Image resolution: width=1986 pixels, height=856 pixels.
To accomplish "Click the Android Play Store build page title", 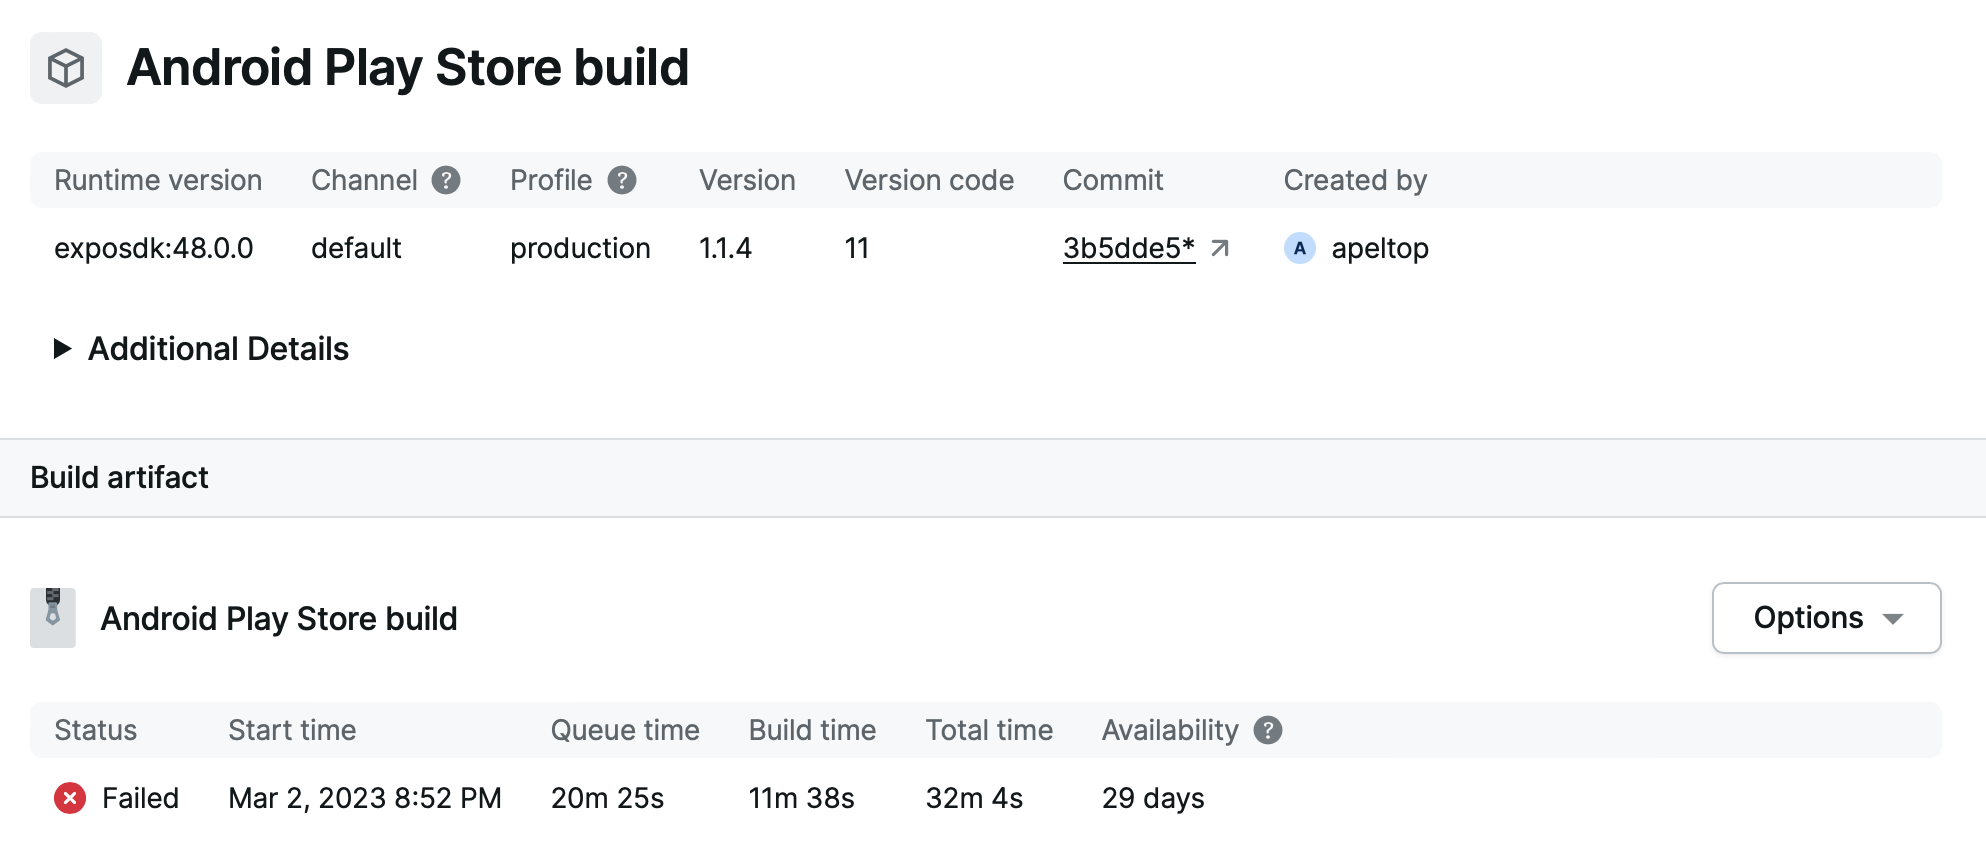I will [x=408, y=68].
